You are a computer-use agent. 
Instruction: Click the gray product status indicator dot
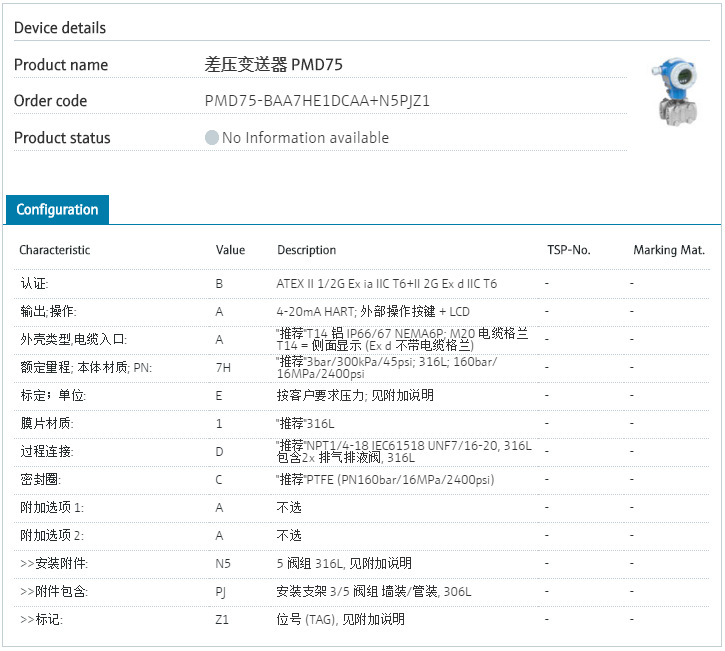point(212,137)
